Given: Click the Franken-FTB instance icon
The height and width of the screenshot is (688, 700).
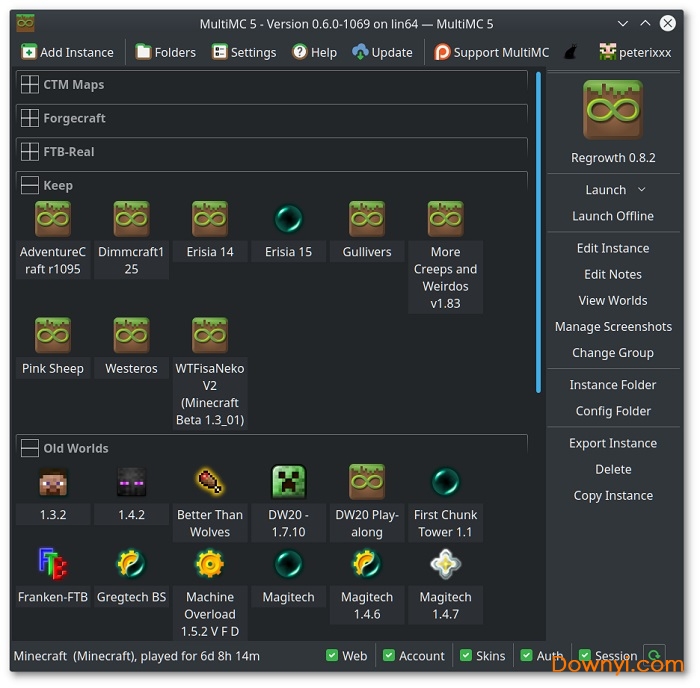Looking at the screenshot, I should pyautogui.click(x=53, y=564).
